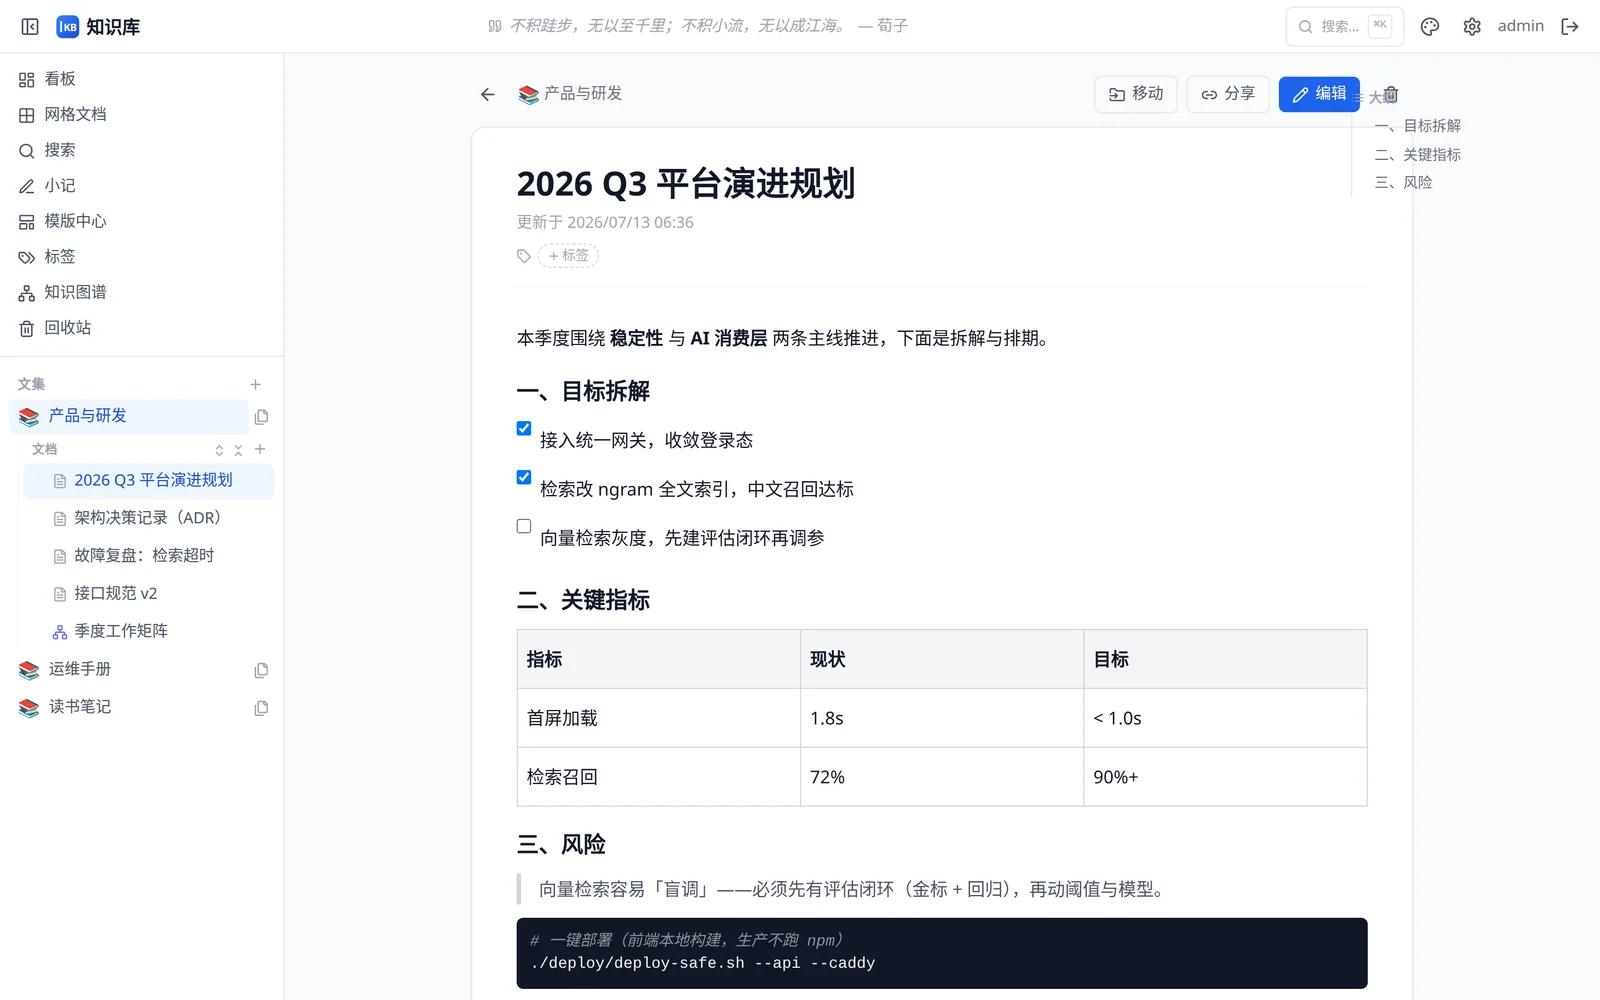The image size is (1600, 1000).
Task: Go back using the left arrow icon
Action: click(x=488, y=94)
